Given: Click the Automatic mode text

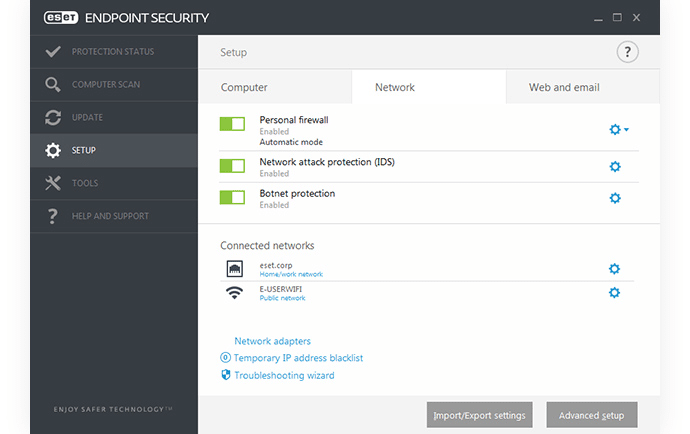Looking at the screenshot, I should click(291, 142).
